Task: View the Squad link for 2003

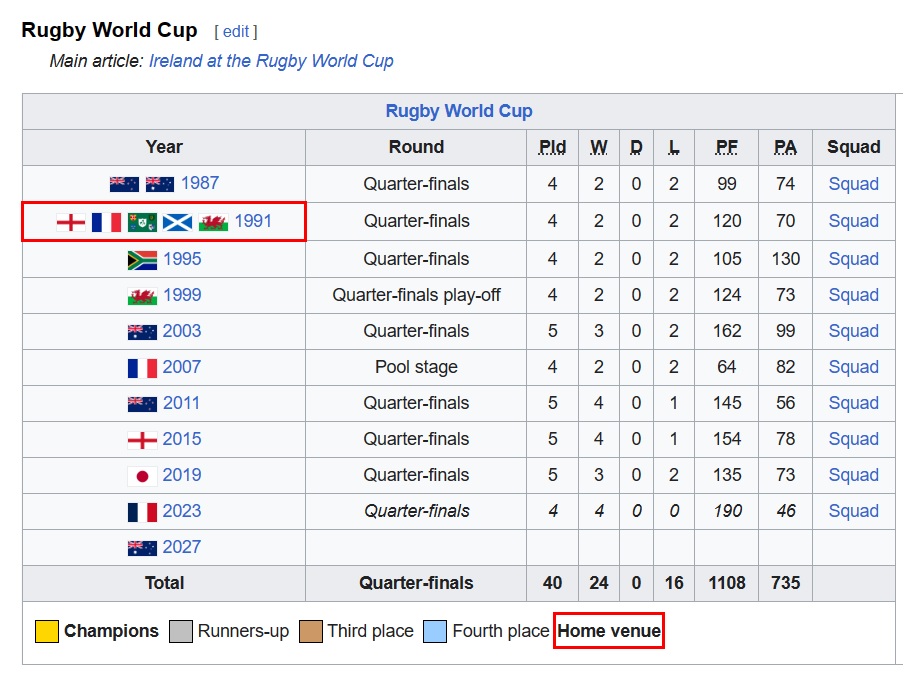Action: pos(853,331)
